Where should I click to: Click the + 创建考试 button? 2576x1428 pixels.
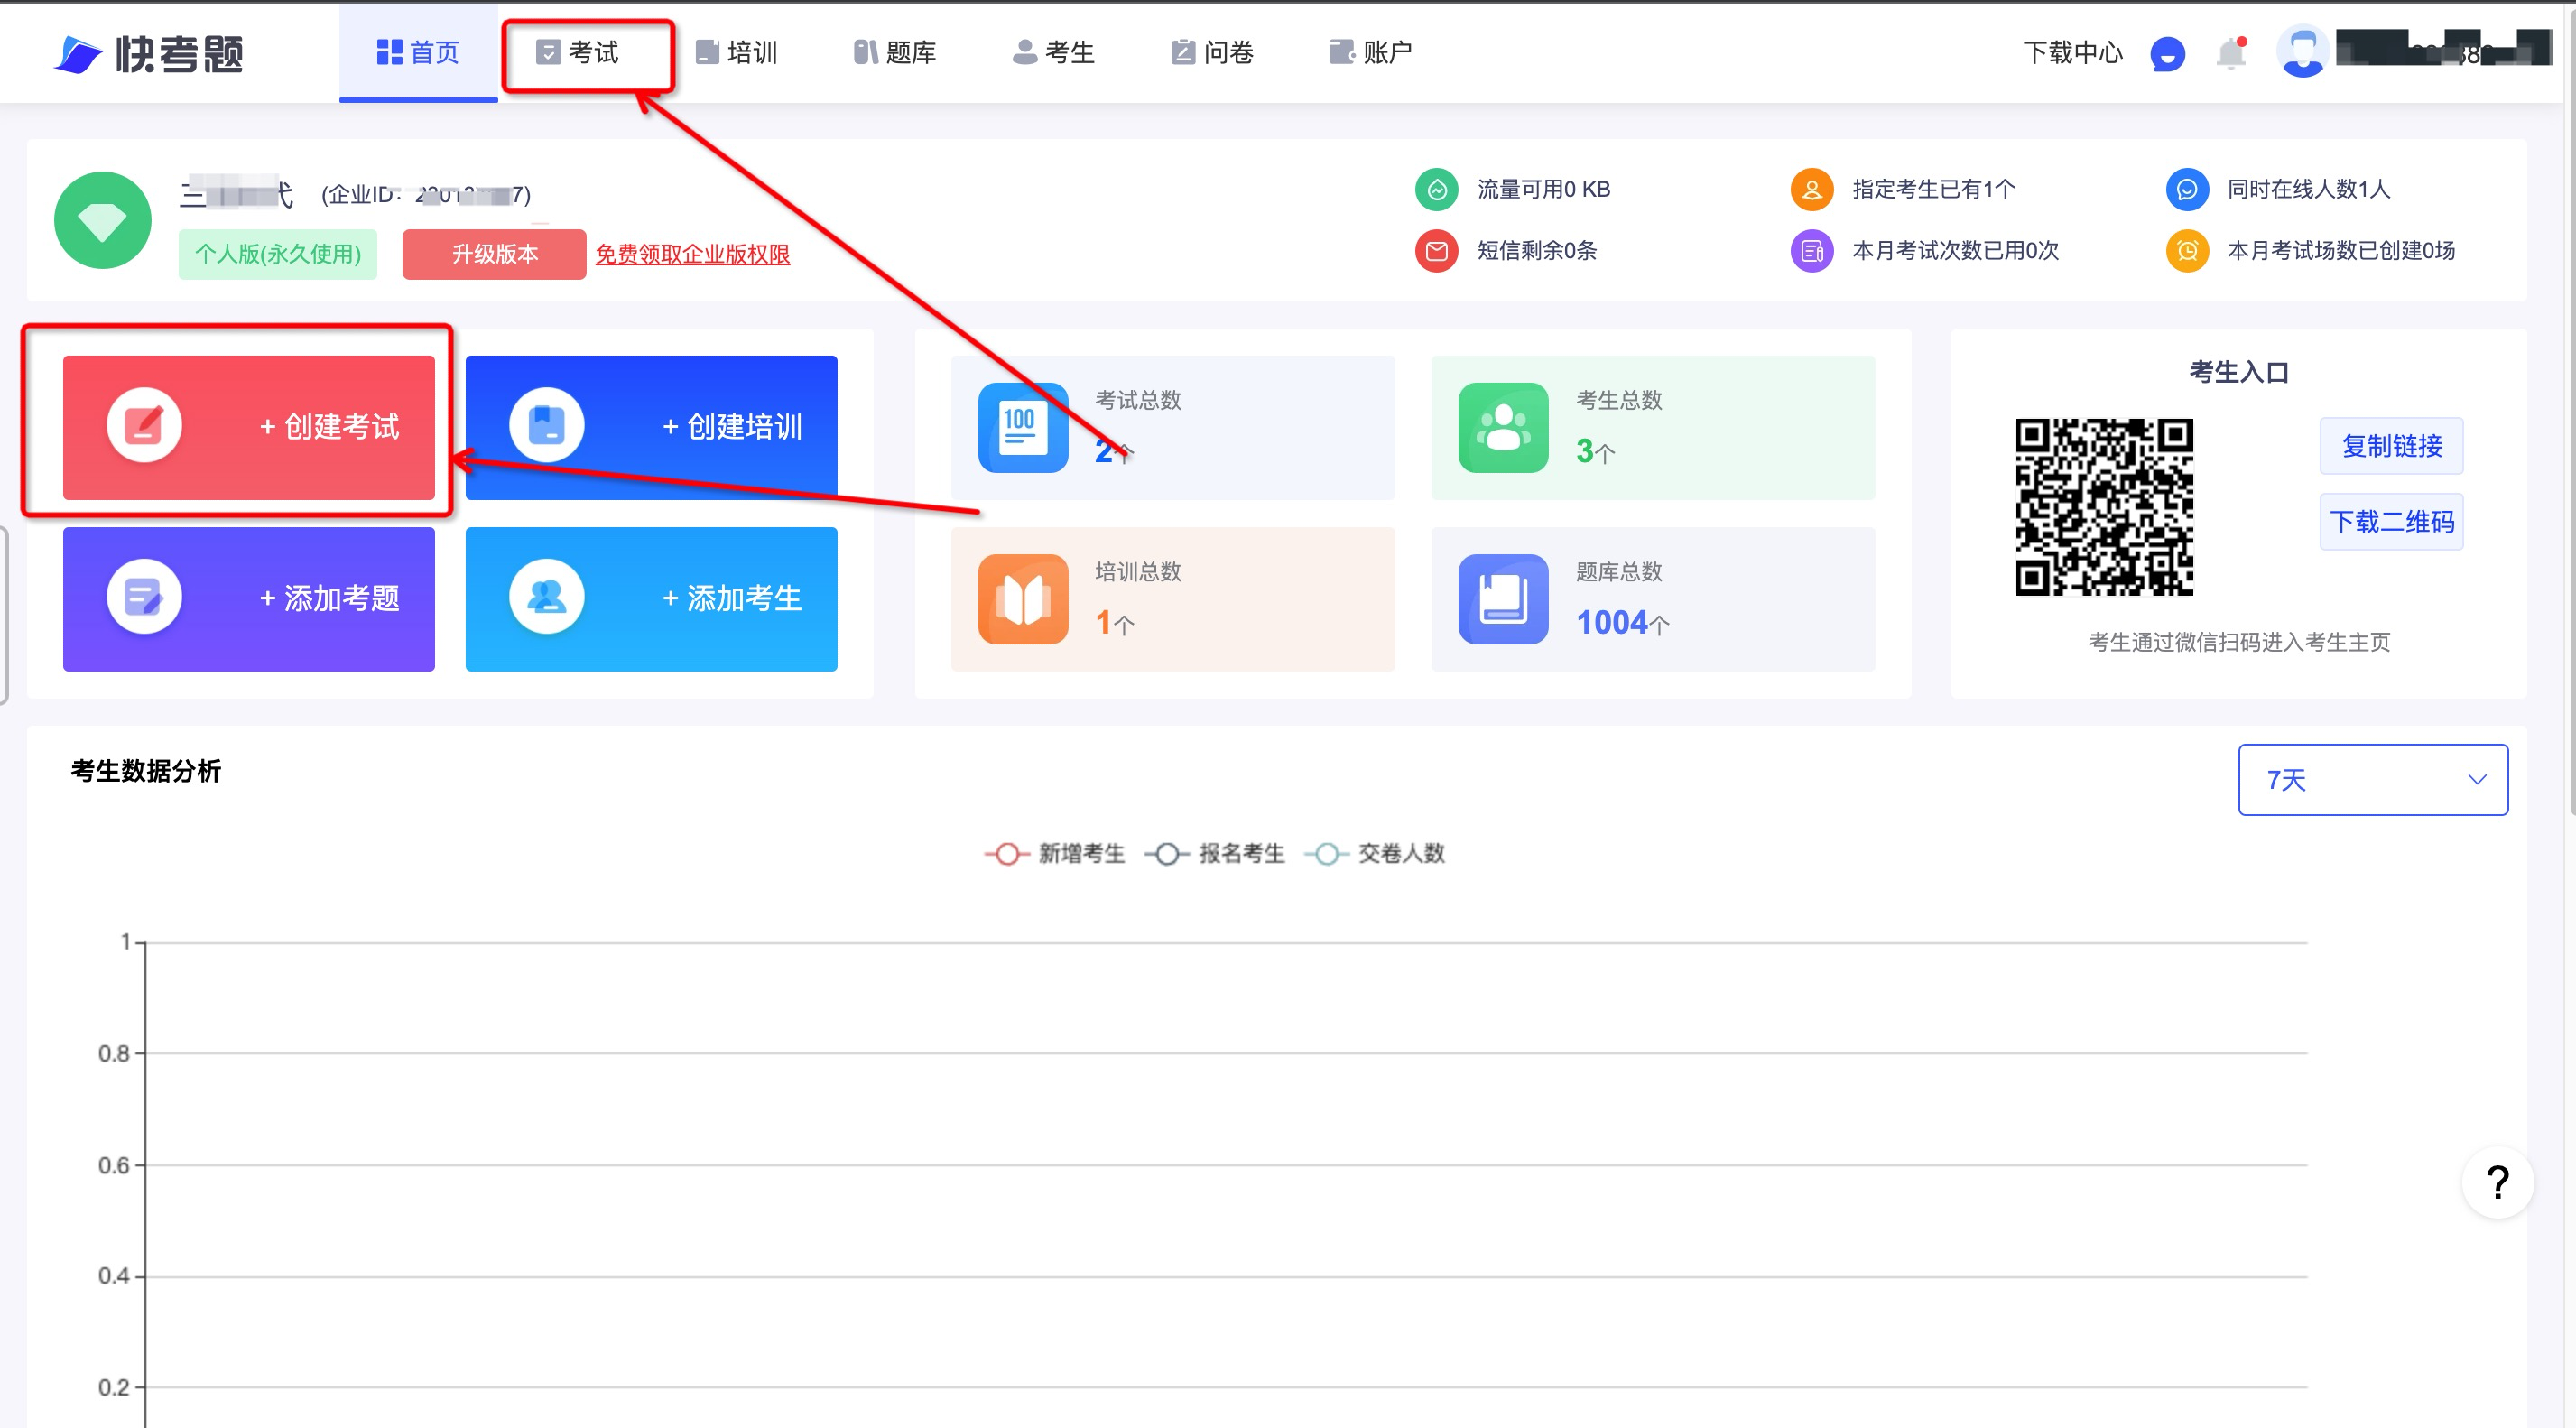click(248, 427)
